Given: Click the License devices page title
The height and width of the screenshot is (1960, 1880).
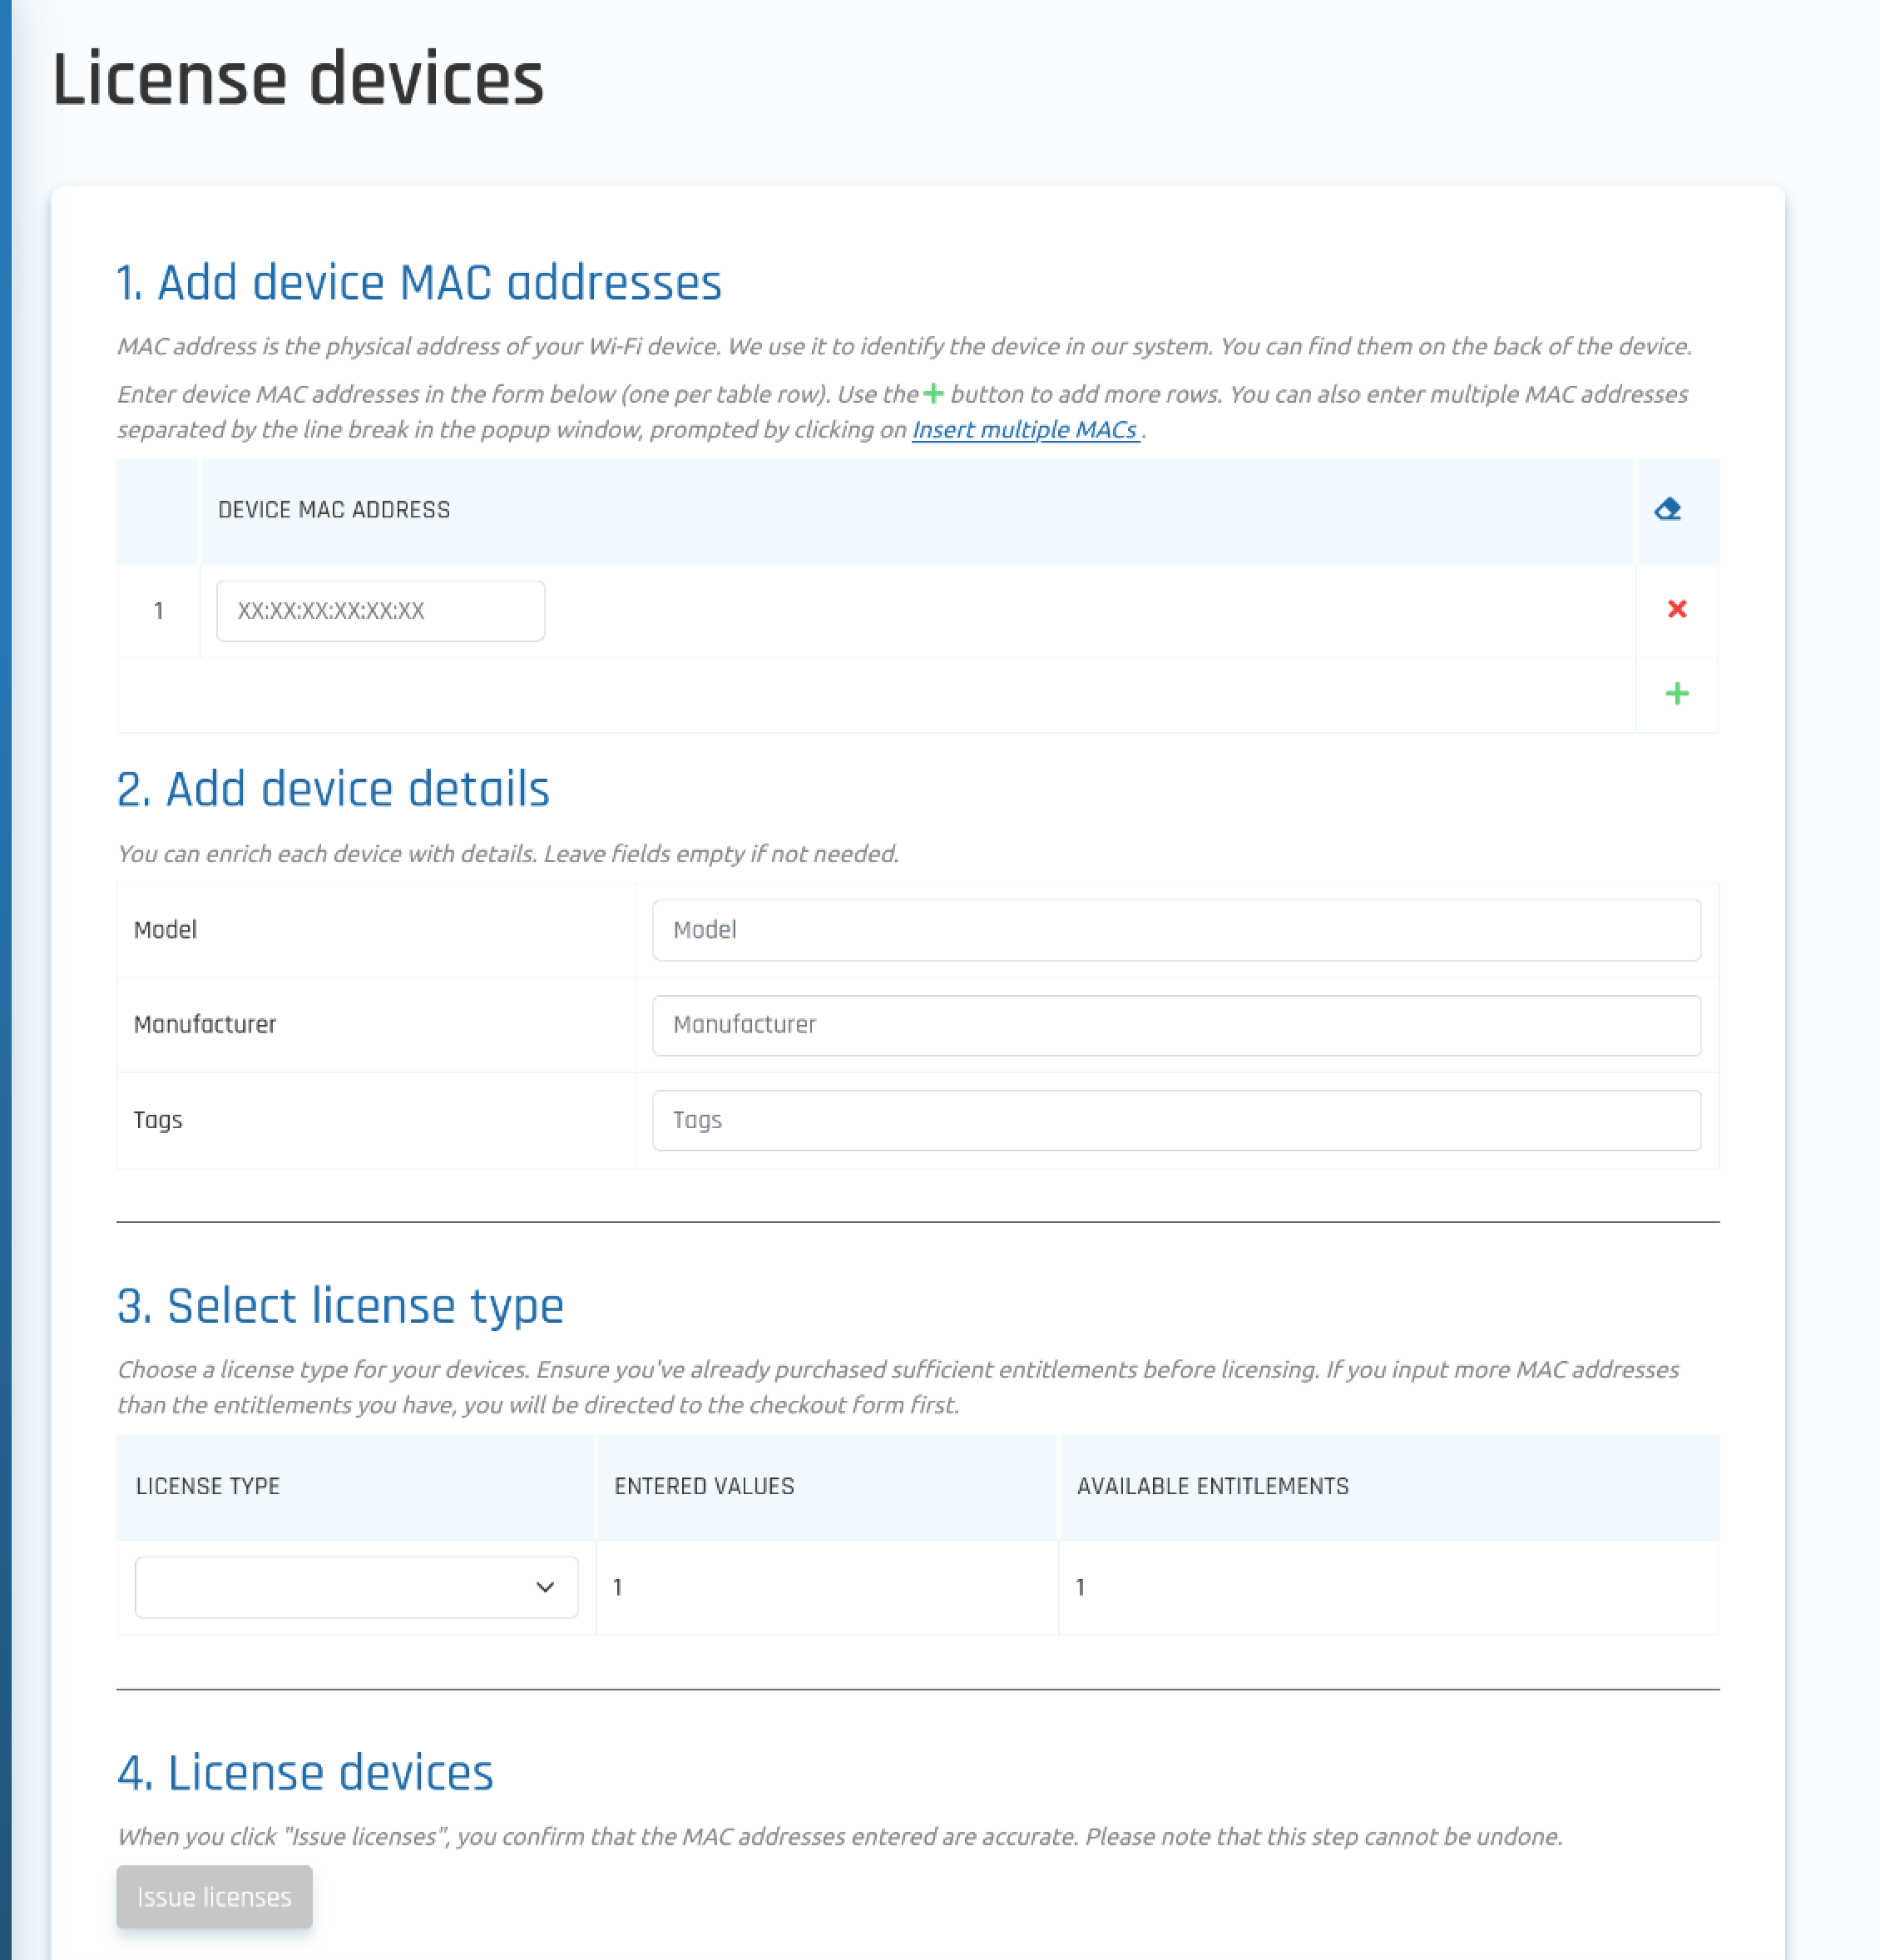Looking at the screenshot, I should pyautogui.click(x=298, y=80).
